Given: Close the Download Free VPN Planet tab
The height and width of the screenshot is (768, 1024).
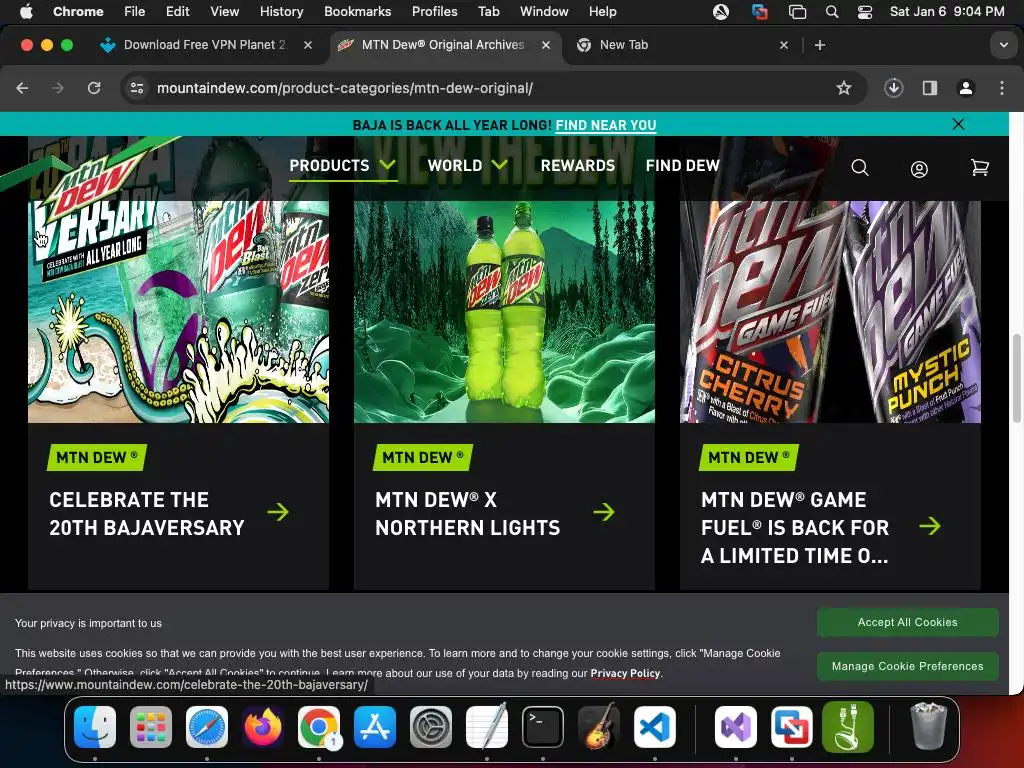Looking at the screenshot, I should click(x=308, y=45).
